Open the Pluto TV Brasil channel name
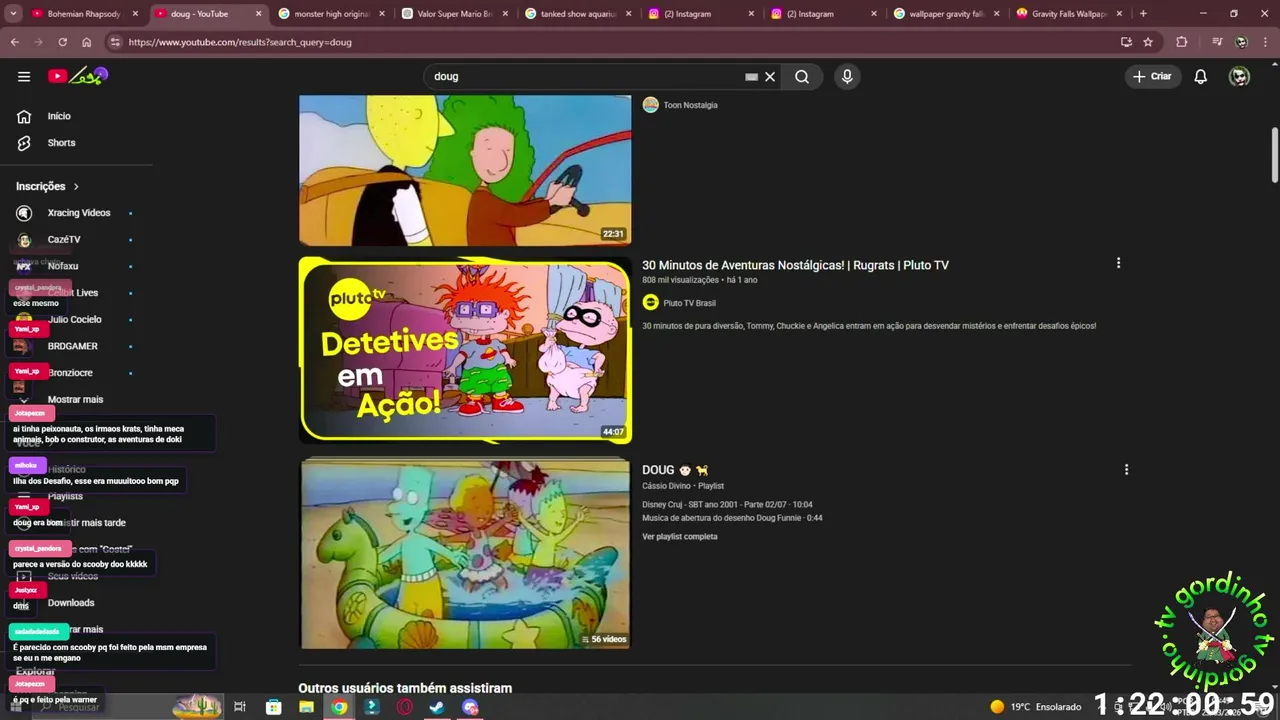This screenshot has width=1280, height=720. (x=689, y=303)
